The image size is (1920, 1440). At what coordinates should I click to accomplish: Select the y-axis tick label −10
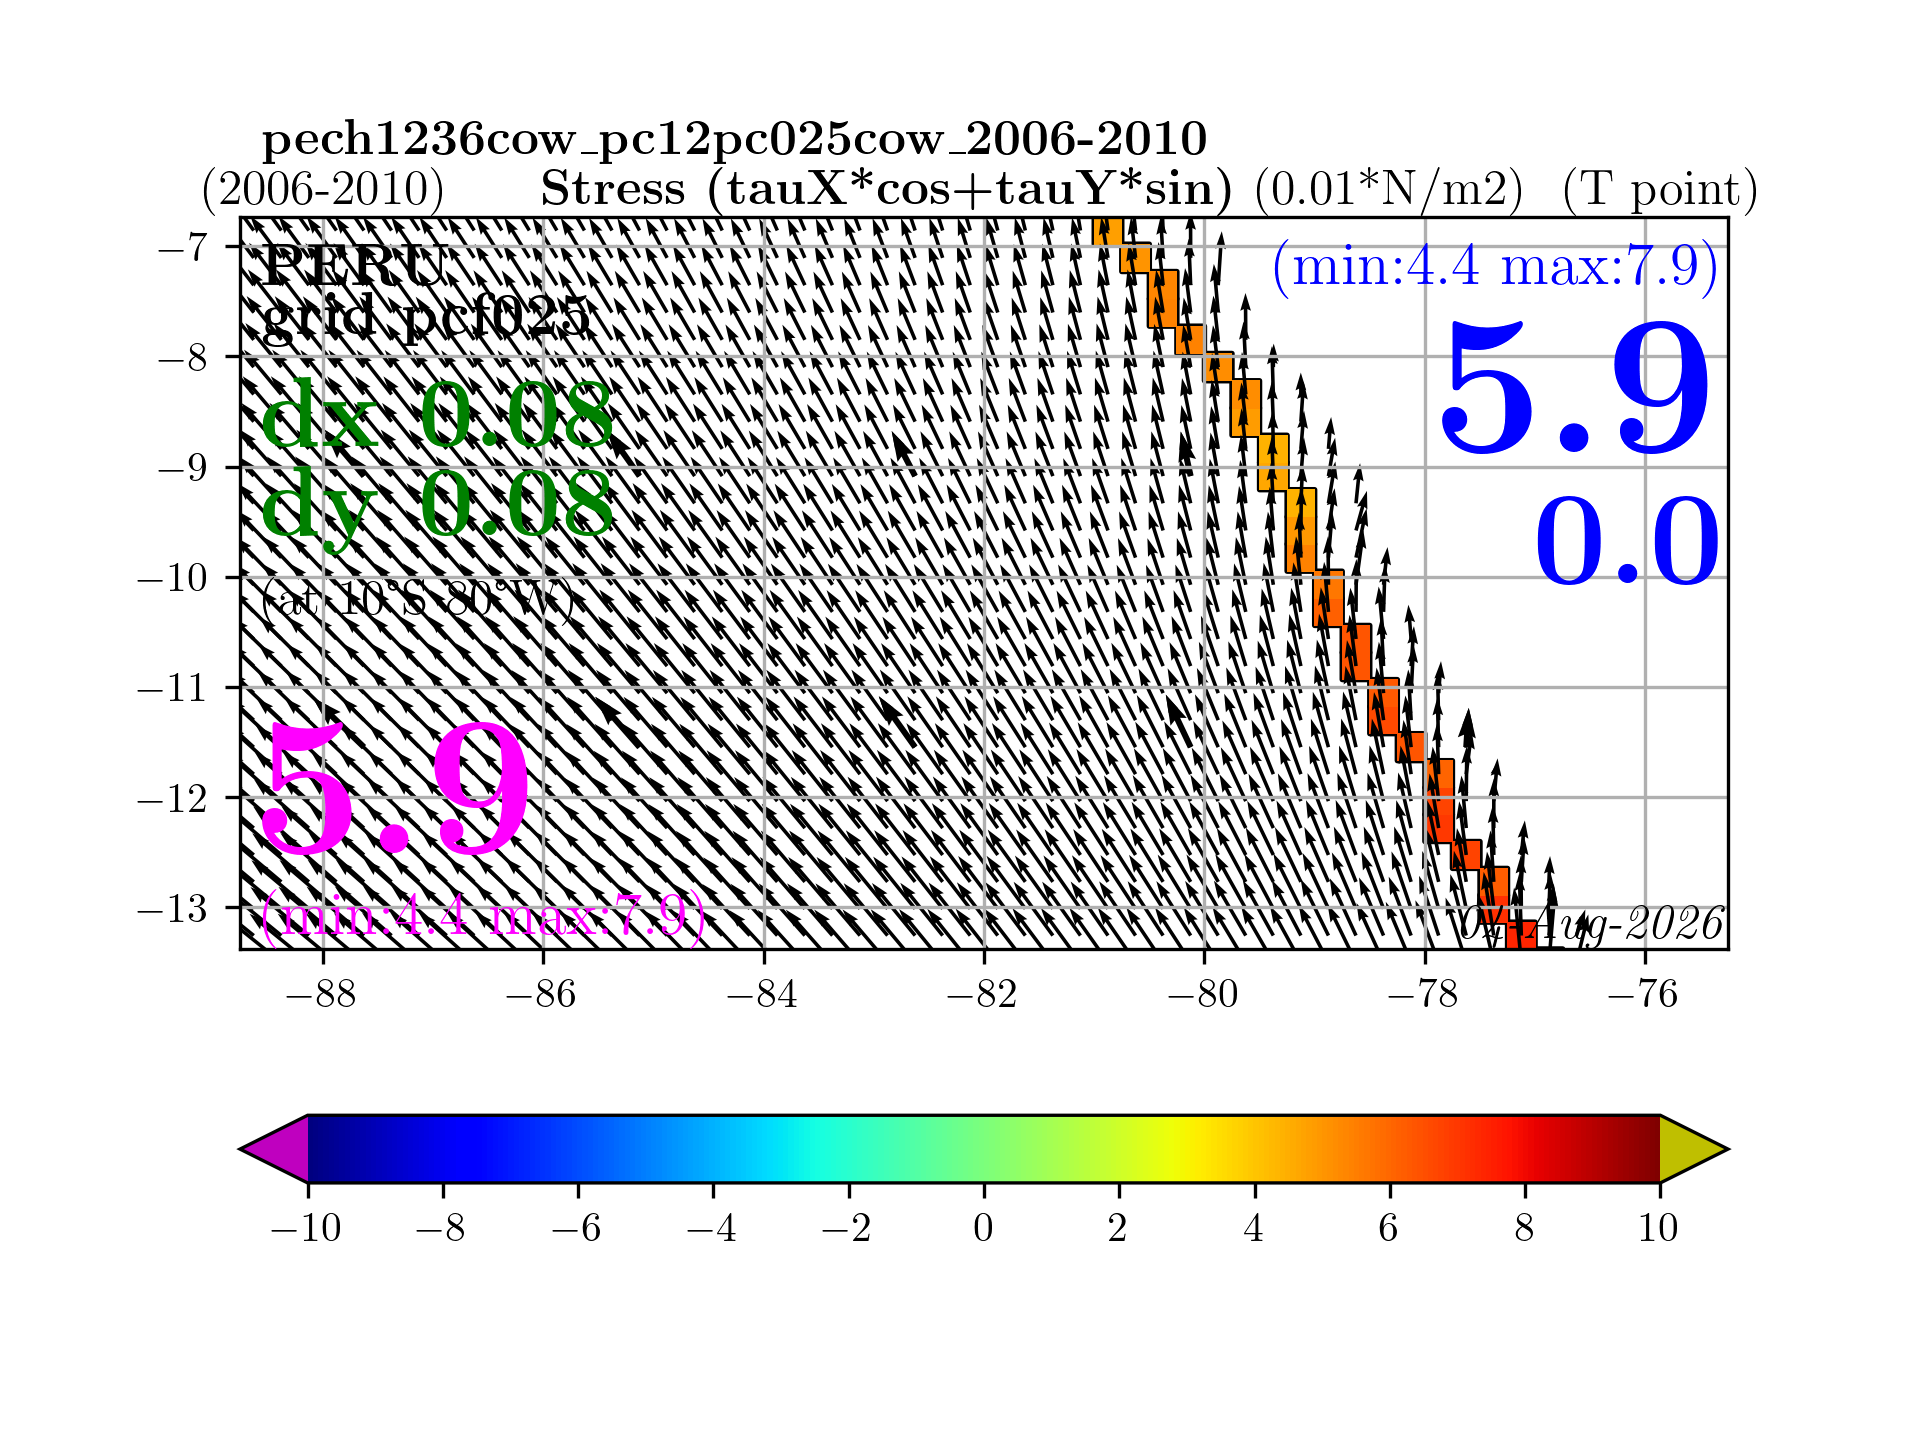[172, 577]
